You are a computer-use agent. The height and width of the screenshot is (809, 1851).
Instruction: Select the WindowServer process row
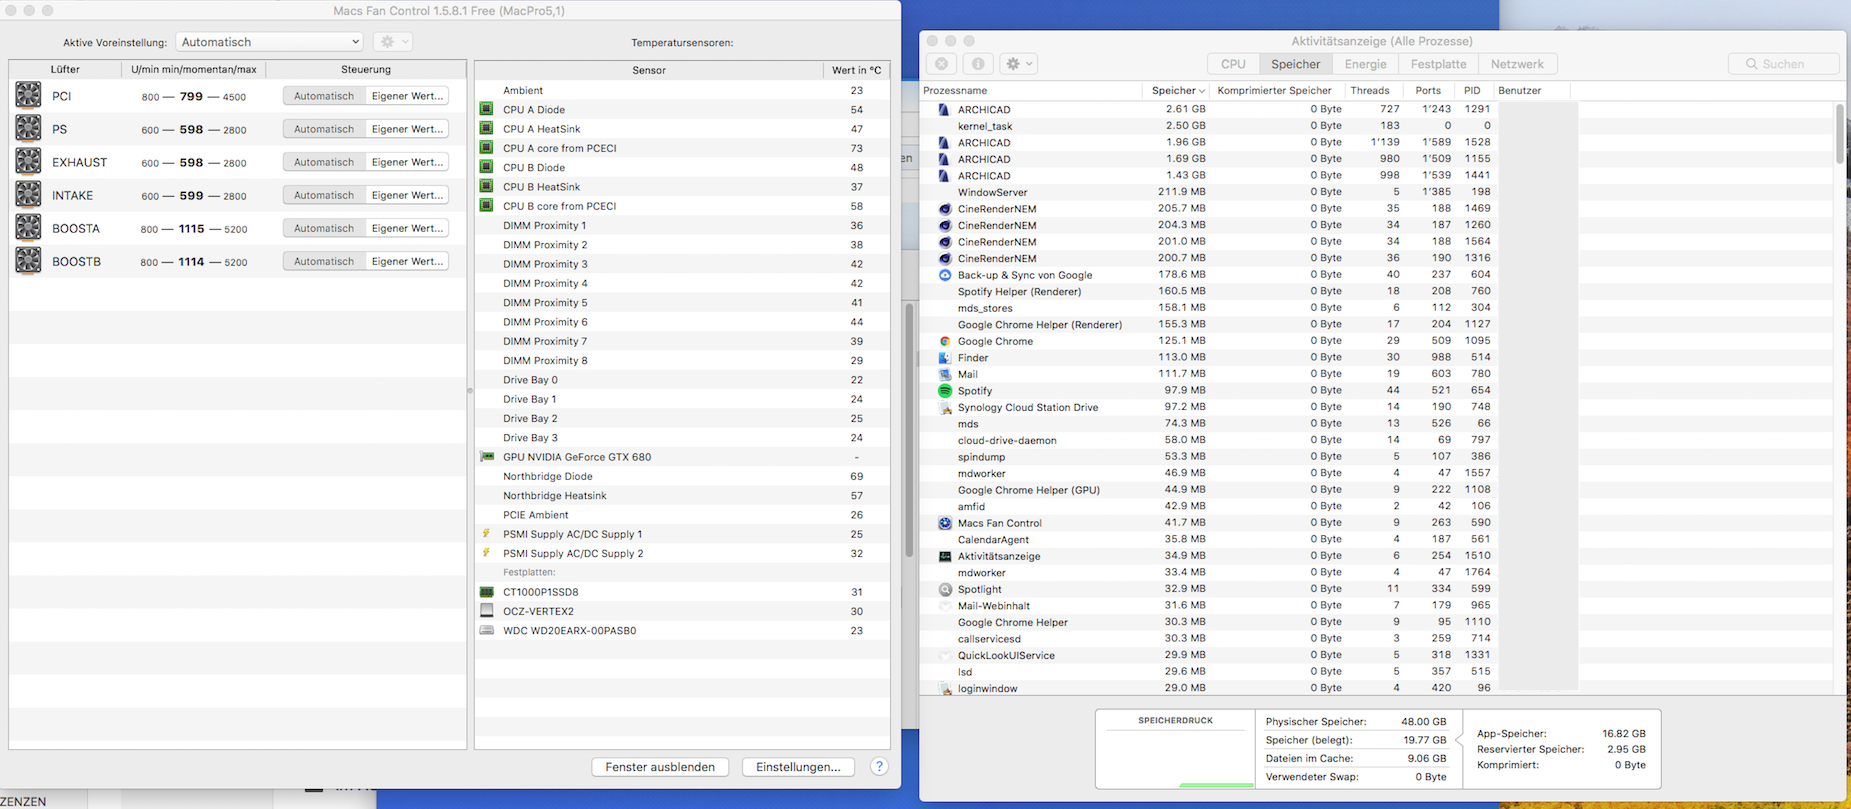pyautogui.click(x=1377, y=192)
